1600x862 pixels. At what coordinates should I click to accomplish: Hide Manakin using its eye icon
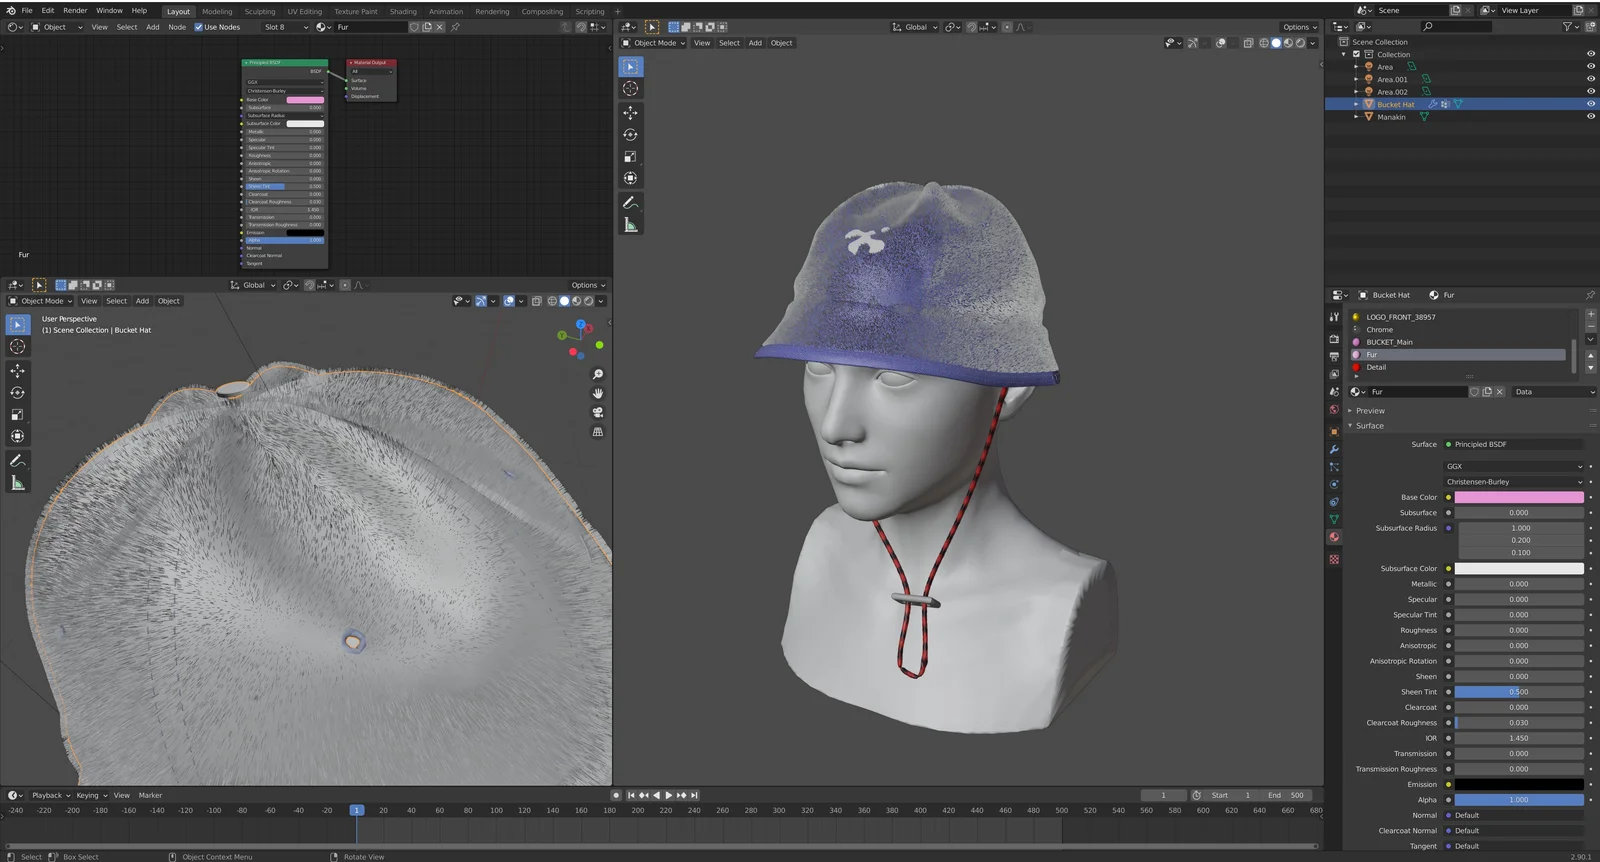tap(1590, 117)
